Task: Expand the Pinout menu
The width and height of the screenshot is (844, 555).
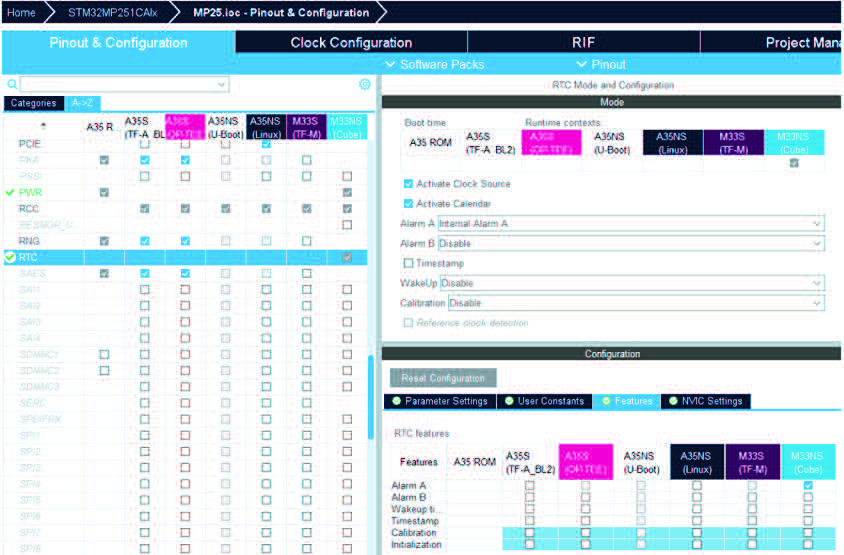Action: (x=601, y=65)
